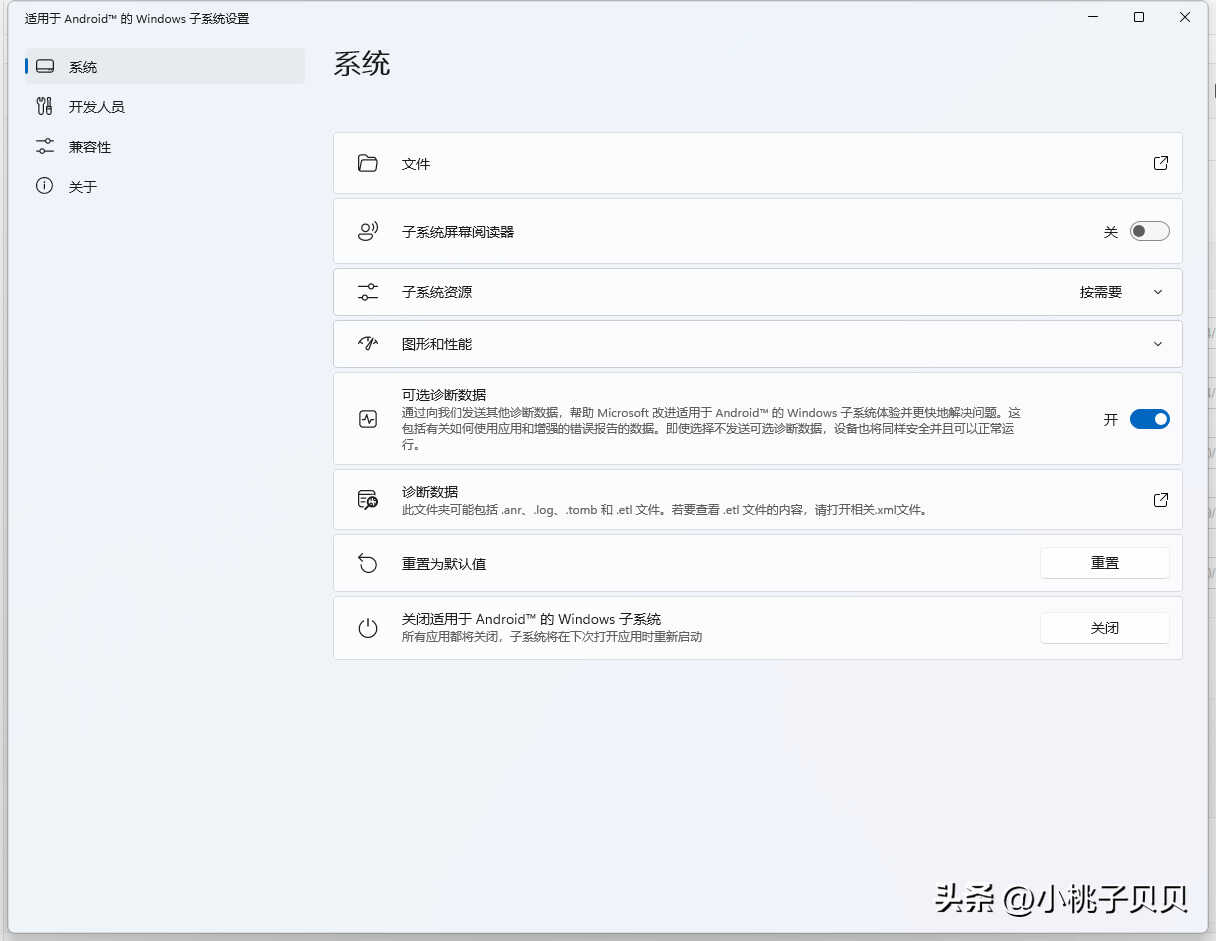Open the 关于 sidebar page
The height and width of the screenshot is (941, 1216).
pos(165,187)
